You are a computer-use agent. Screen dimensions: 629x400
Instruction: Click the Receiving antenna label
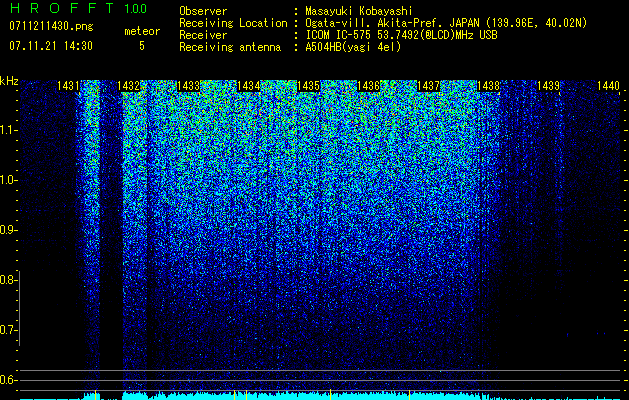[230, 47]
